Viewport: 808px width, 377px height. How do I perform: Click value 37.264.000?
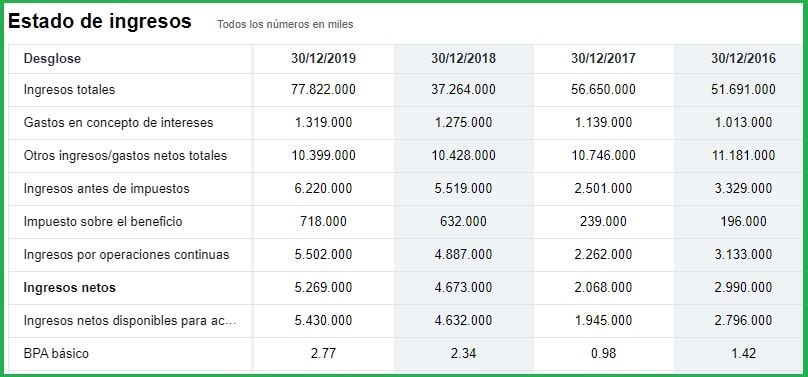coord(463,90)
